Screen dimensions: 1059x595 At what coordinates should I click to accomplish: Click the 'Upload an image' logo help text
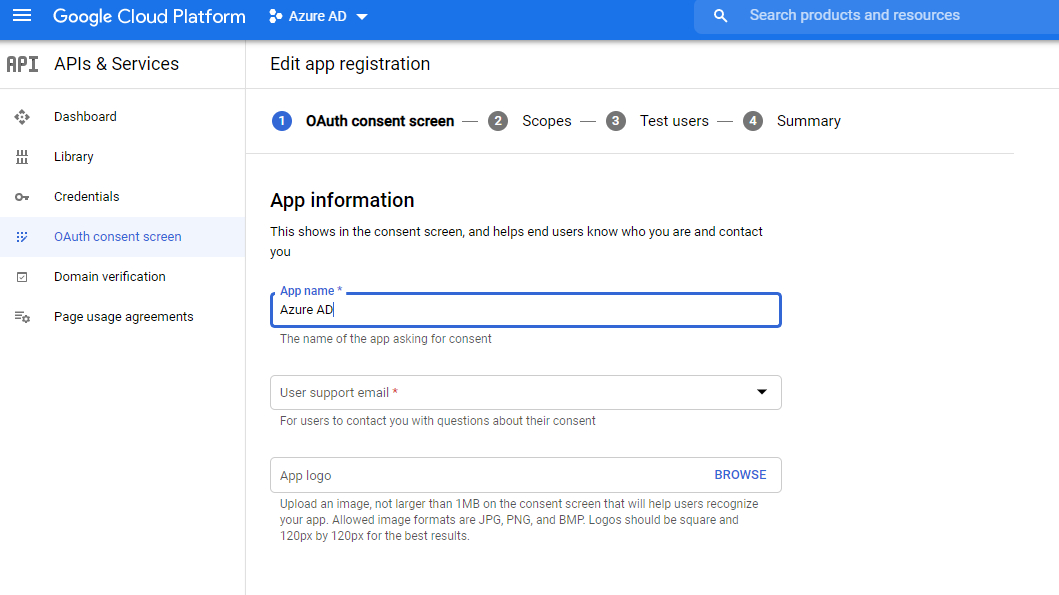[x=519, y=520]
